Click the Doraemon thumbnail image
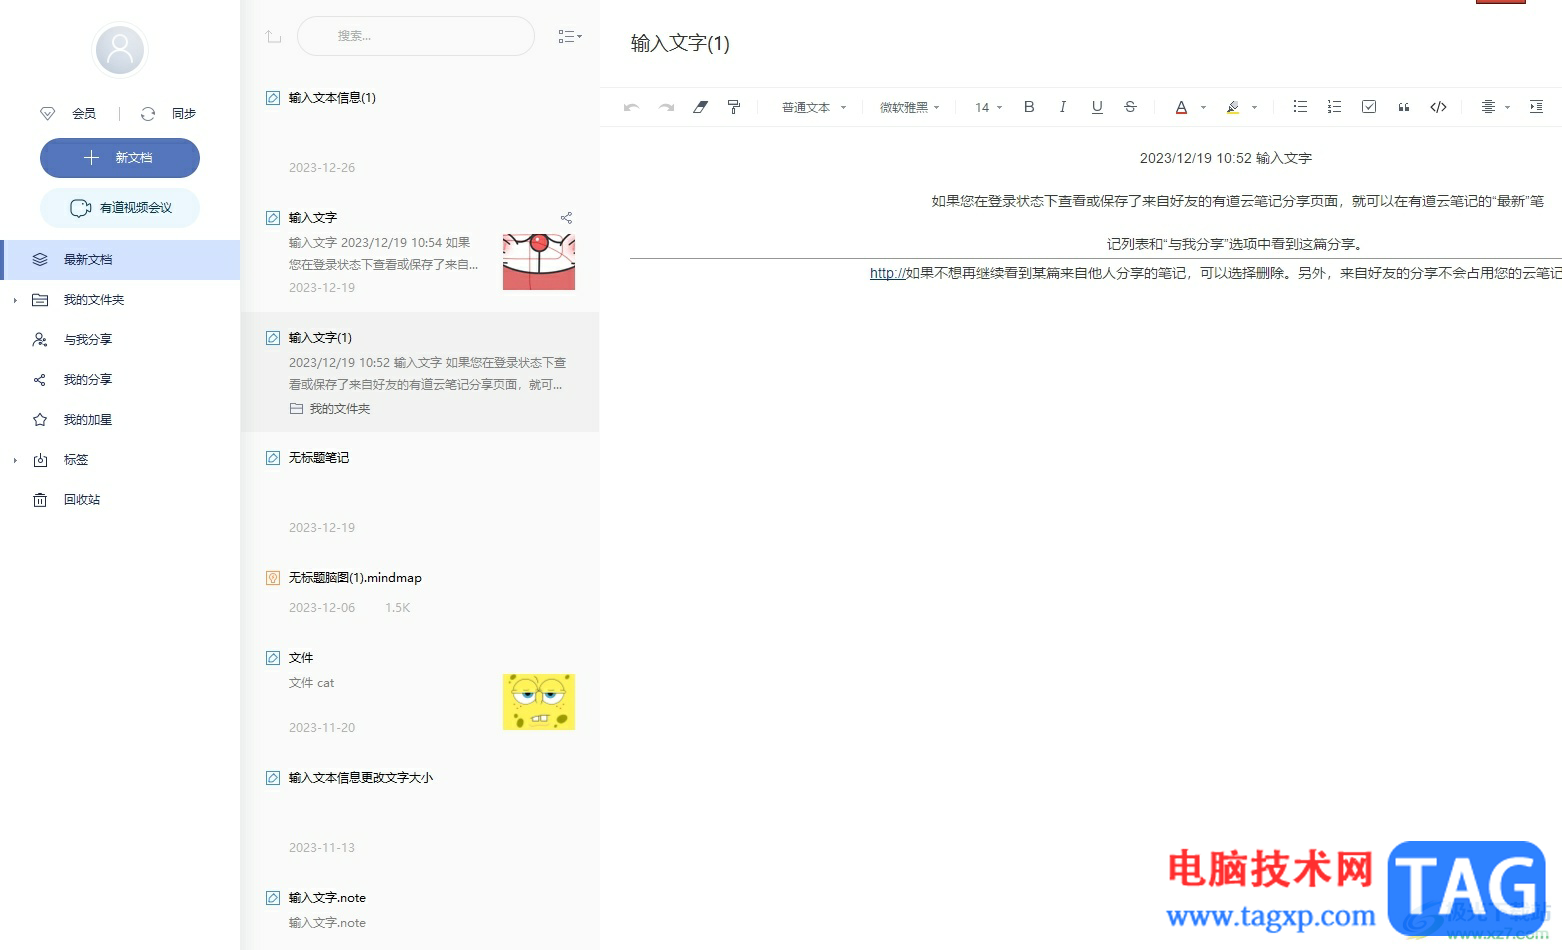Screen dimensions: 1562x950 click(539, 262)
